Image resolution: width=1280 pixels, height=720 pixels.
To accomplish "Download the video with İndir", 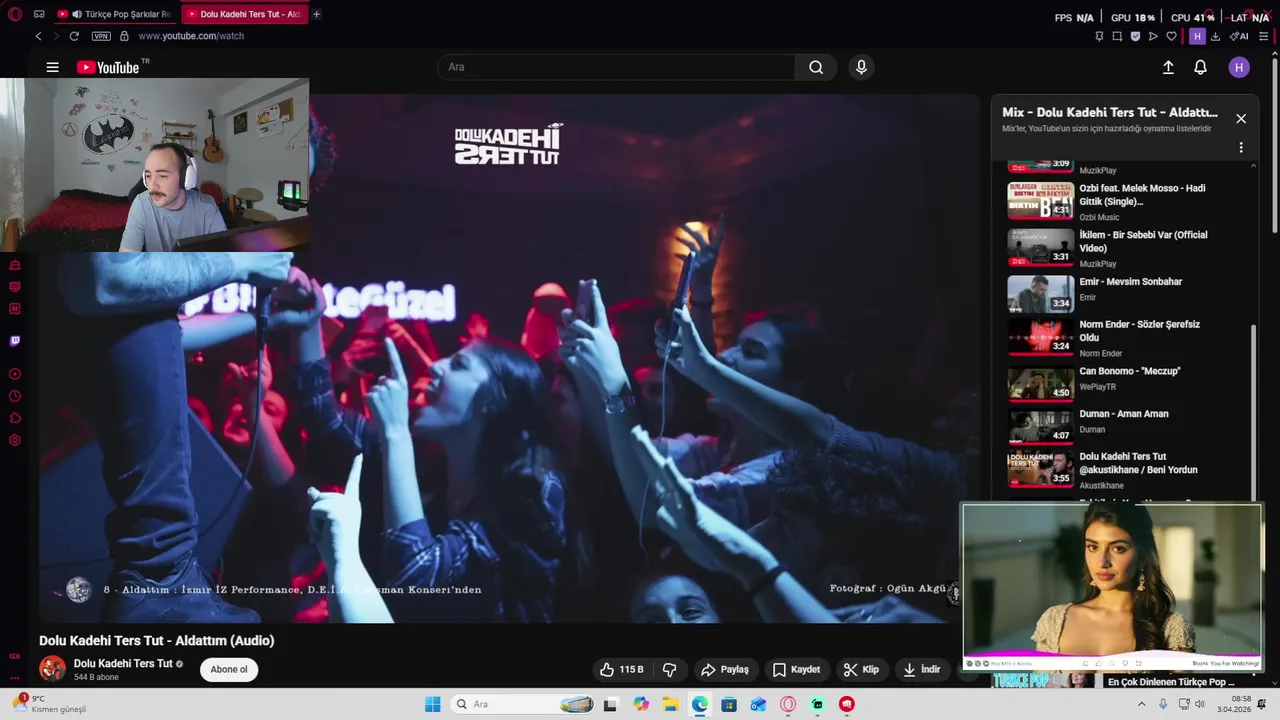I will [921, 670].
